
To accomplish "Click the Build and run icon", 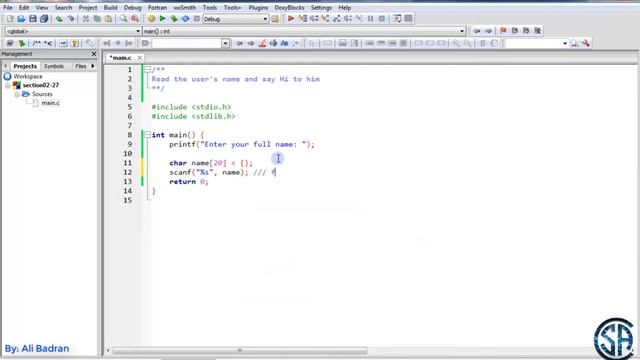I will [x=174, y=19].
